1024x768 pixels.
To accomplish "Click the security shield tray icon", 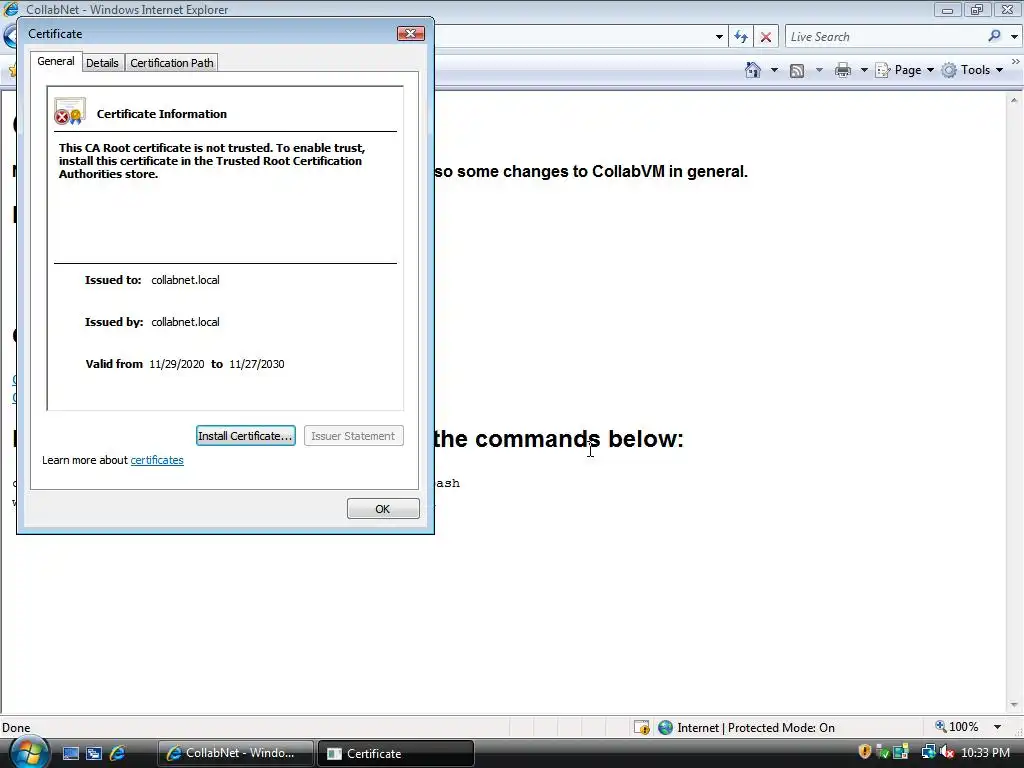I will 865,752.
